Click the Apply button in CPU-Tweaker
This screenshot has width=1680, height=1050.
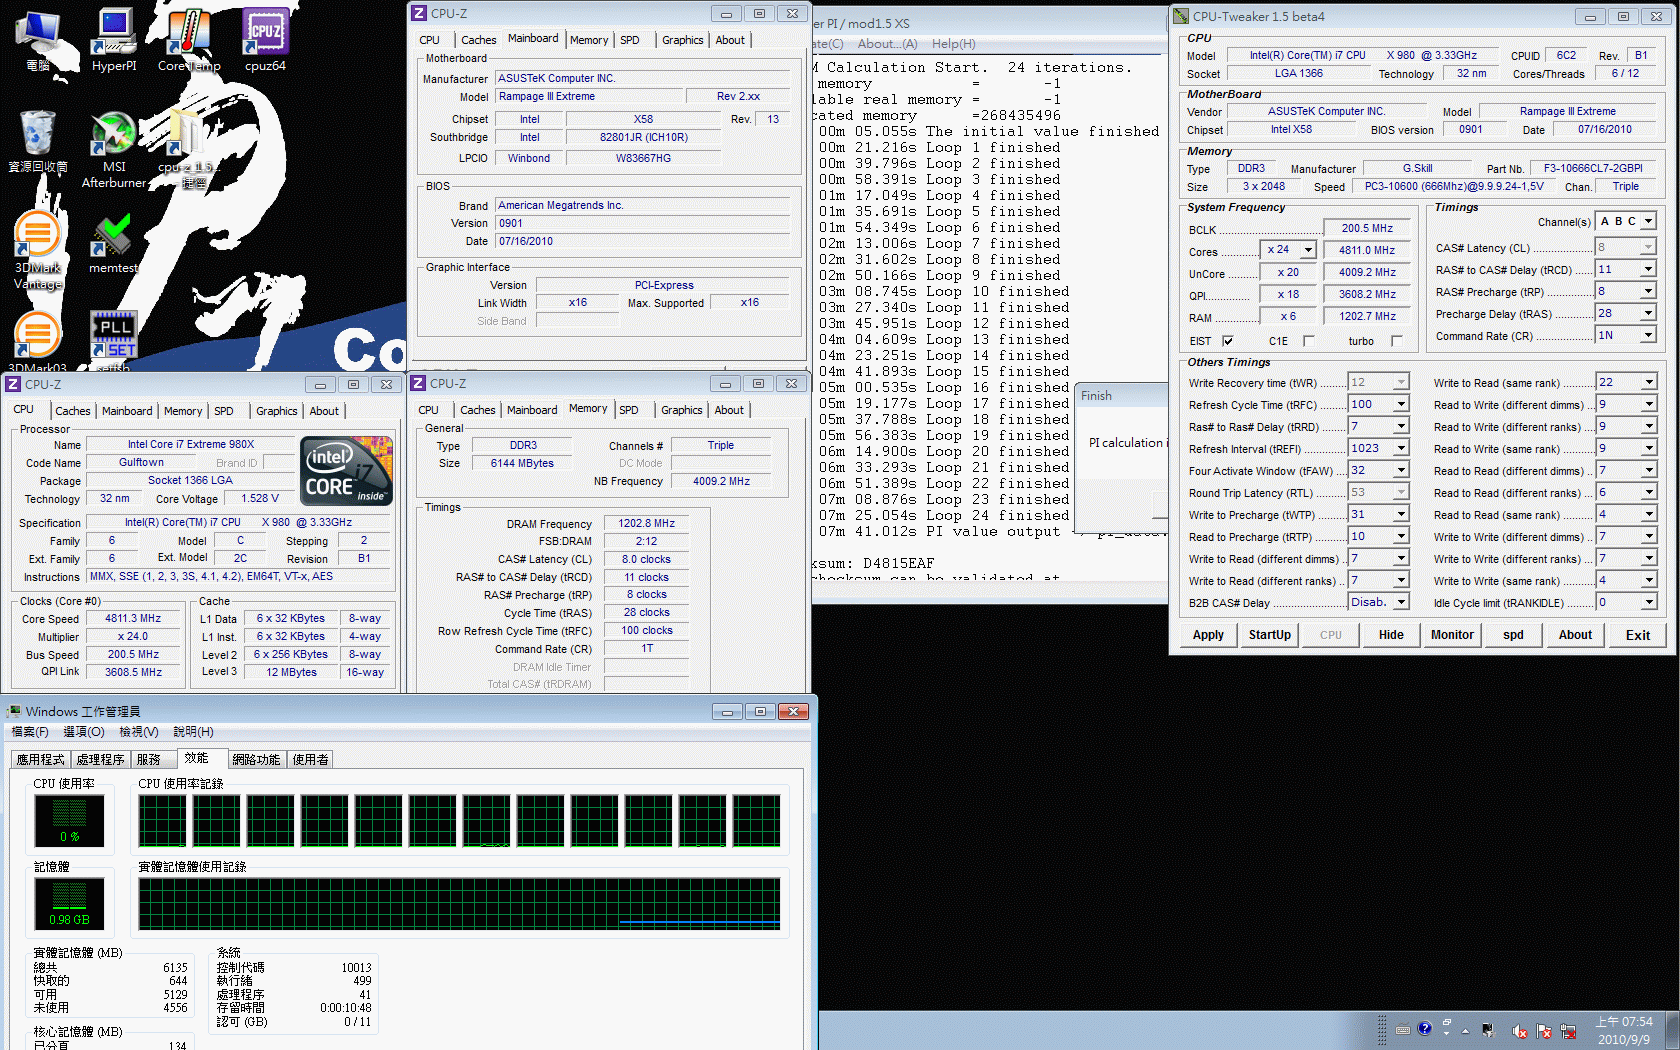pos(1208,635)
